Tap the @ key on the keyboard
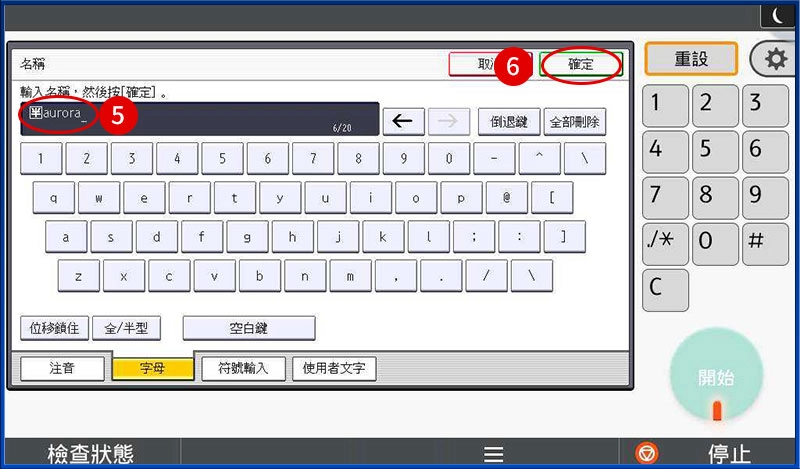Viewport: 800px width, 469px height. click(x=507, y=198)
